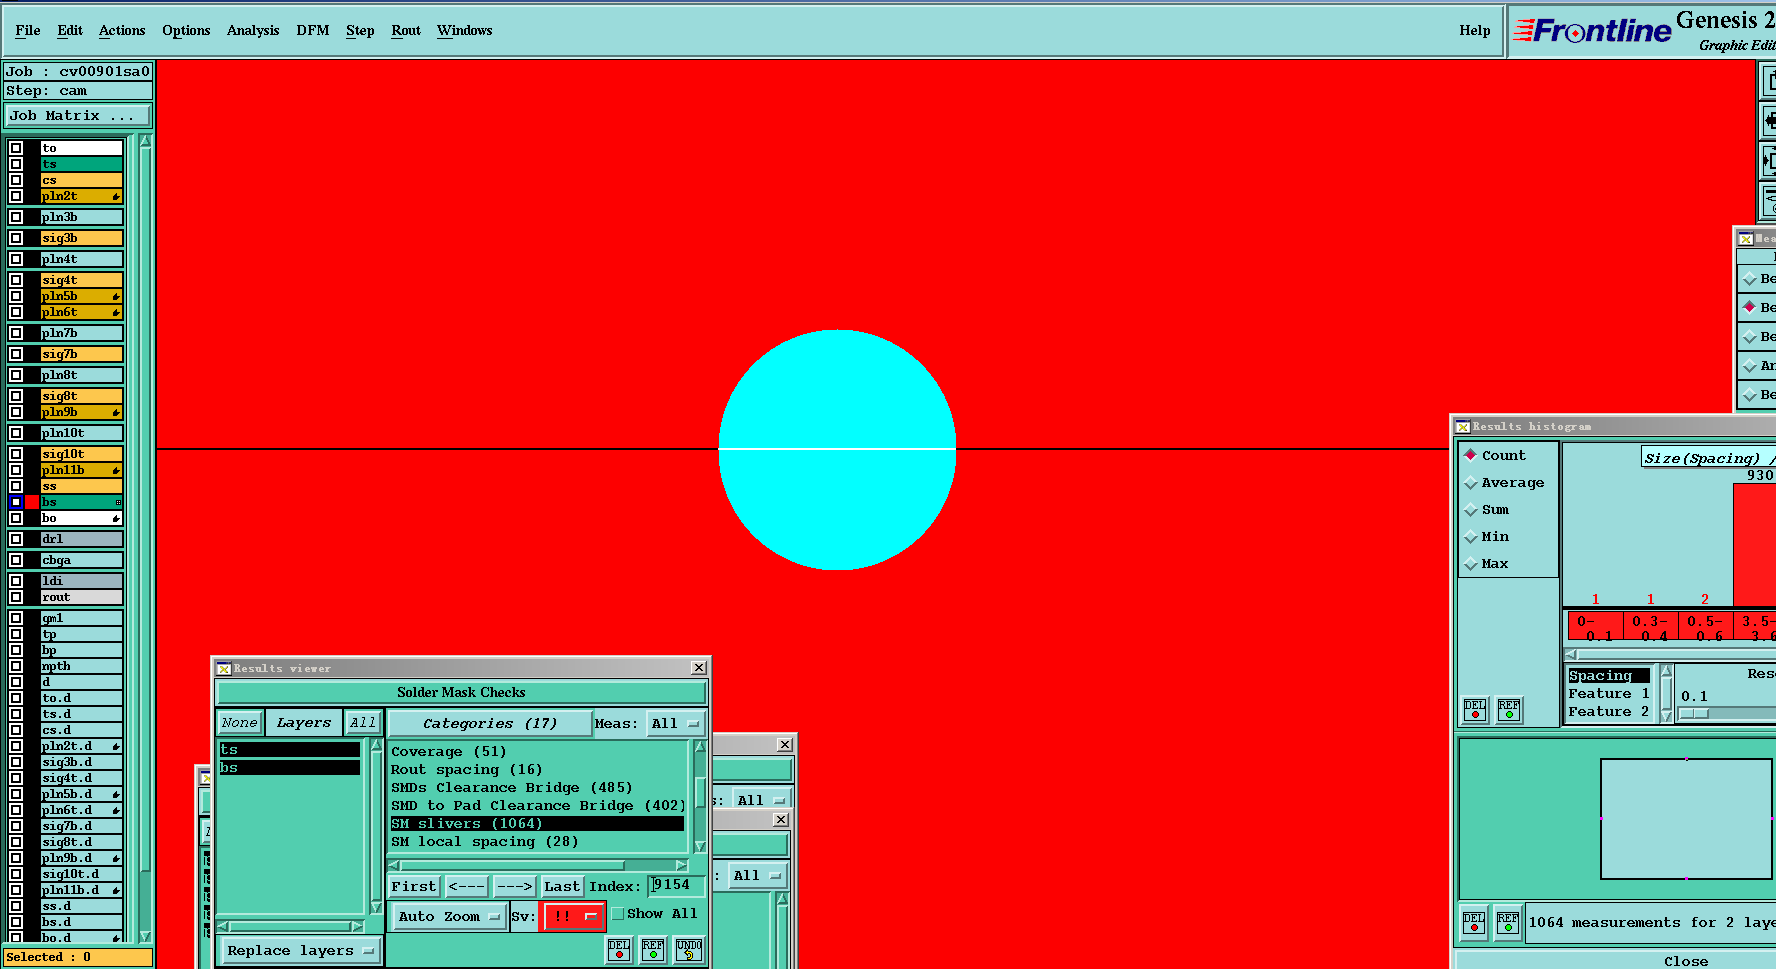The width and height of the screenshot is (1776, 969).
Task: Click the First result button
Action: pos(414,887)
